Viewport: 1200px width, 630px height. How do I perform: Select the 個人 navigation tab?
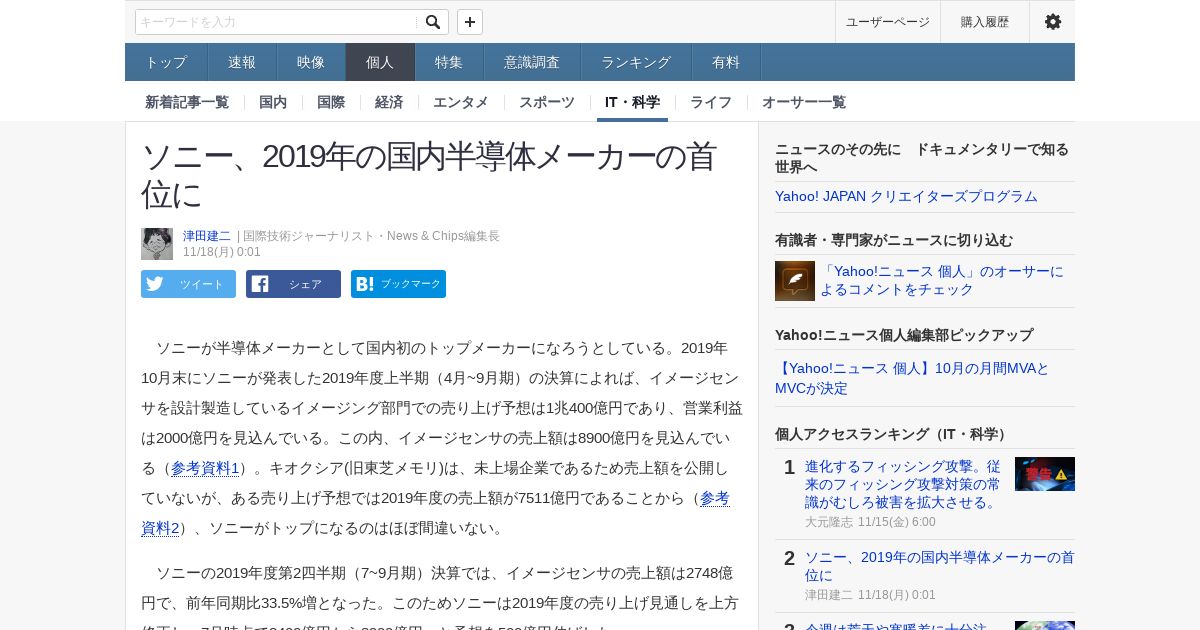tap(380, 62)
